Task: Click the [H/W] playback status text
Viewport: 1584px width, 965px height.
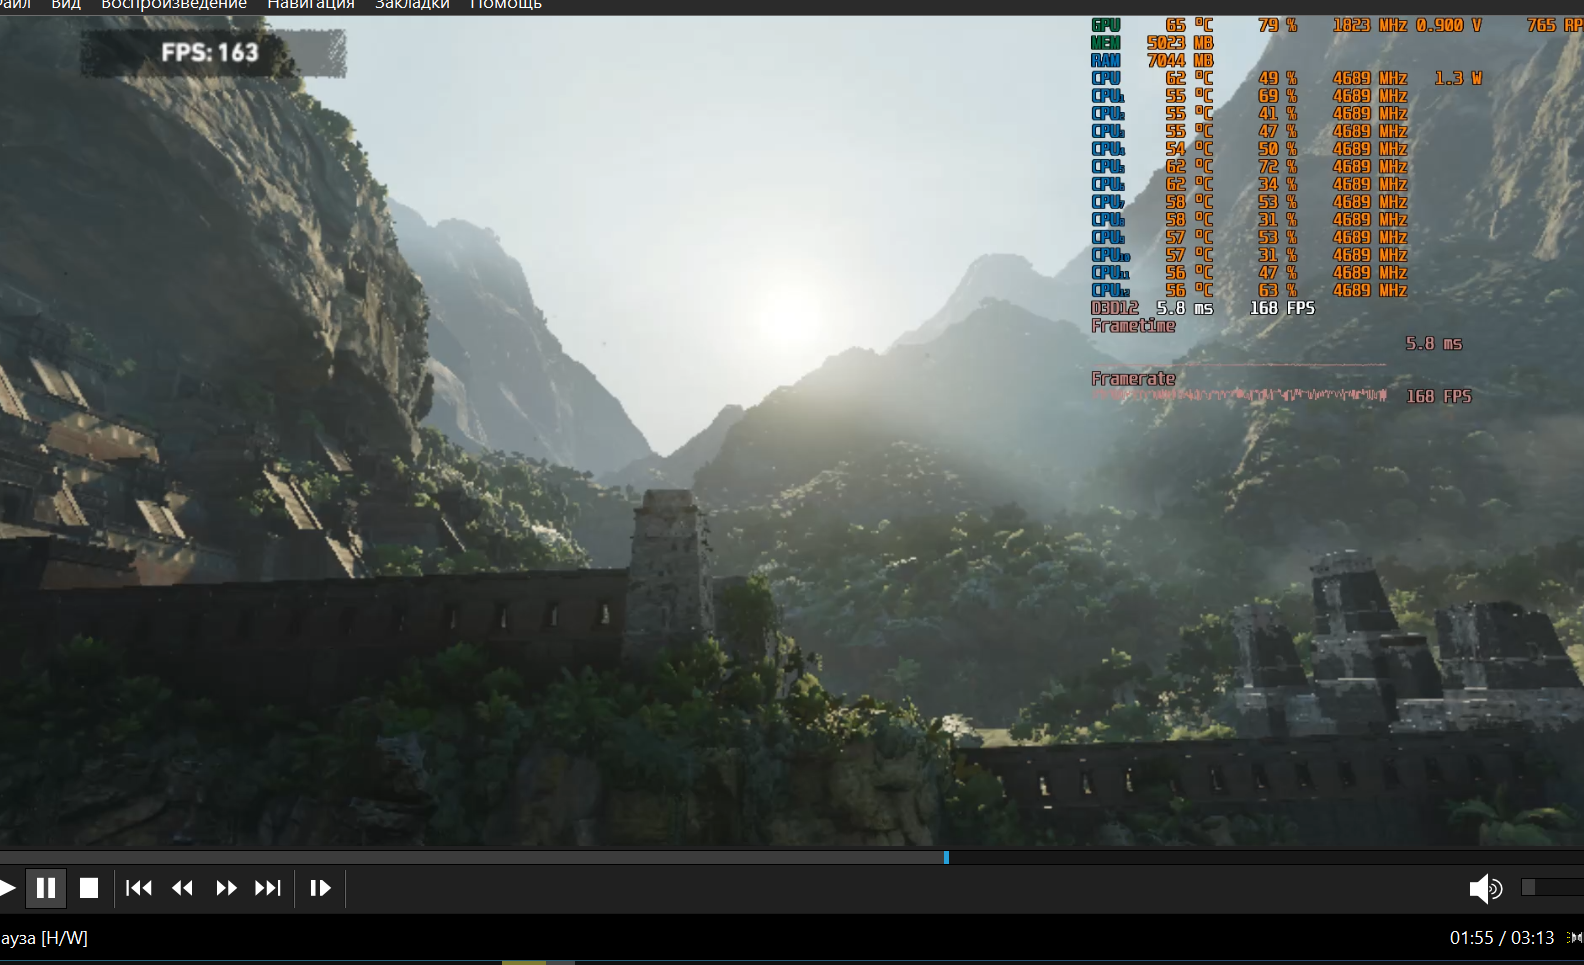Action: point(64,938)
